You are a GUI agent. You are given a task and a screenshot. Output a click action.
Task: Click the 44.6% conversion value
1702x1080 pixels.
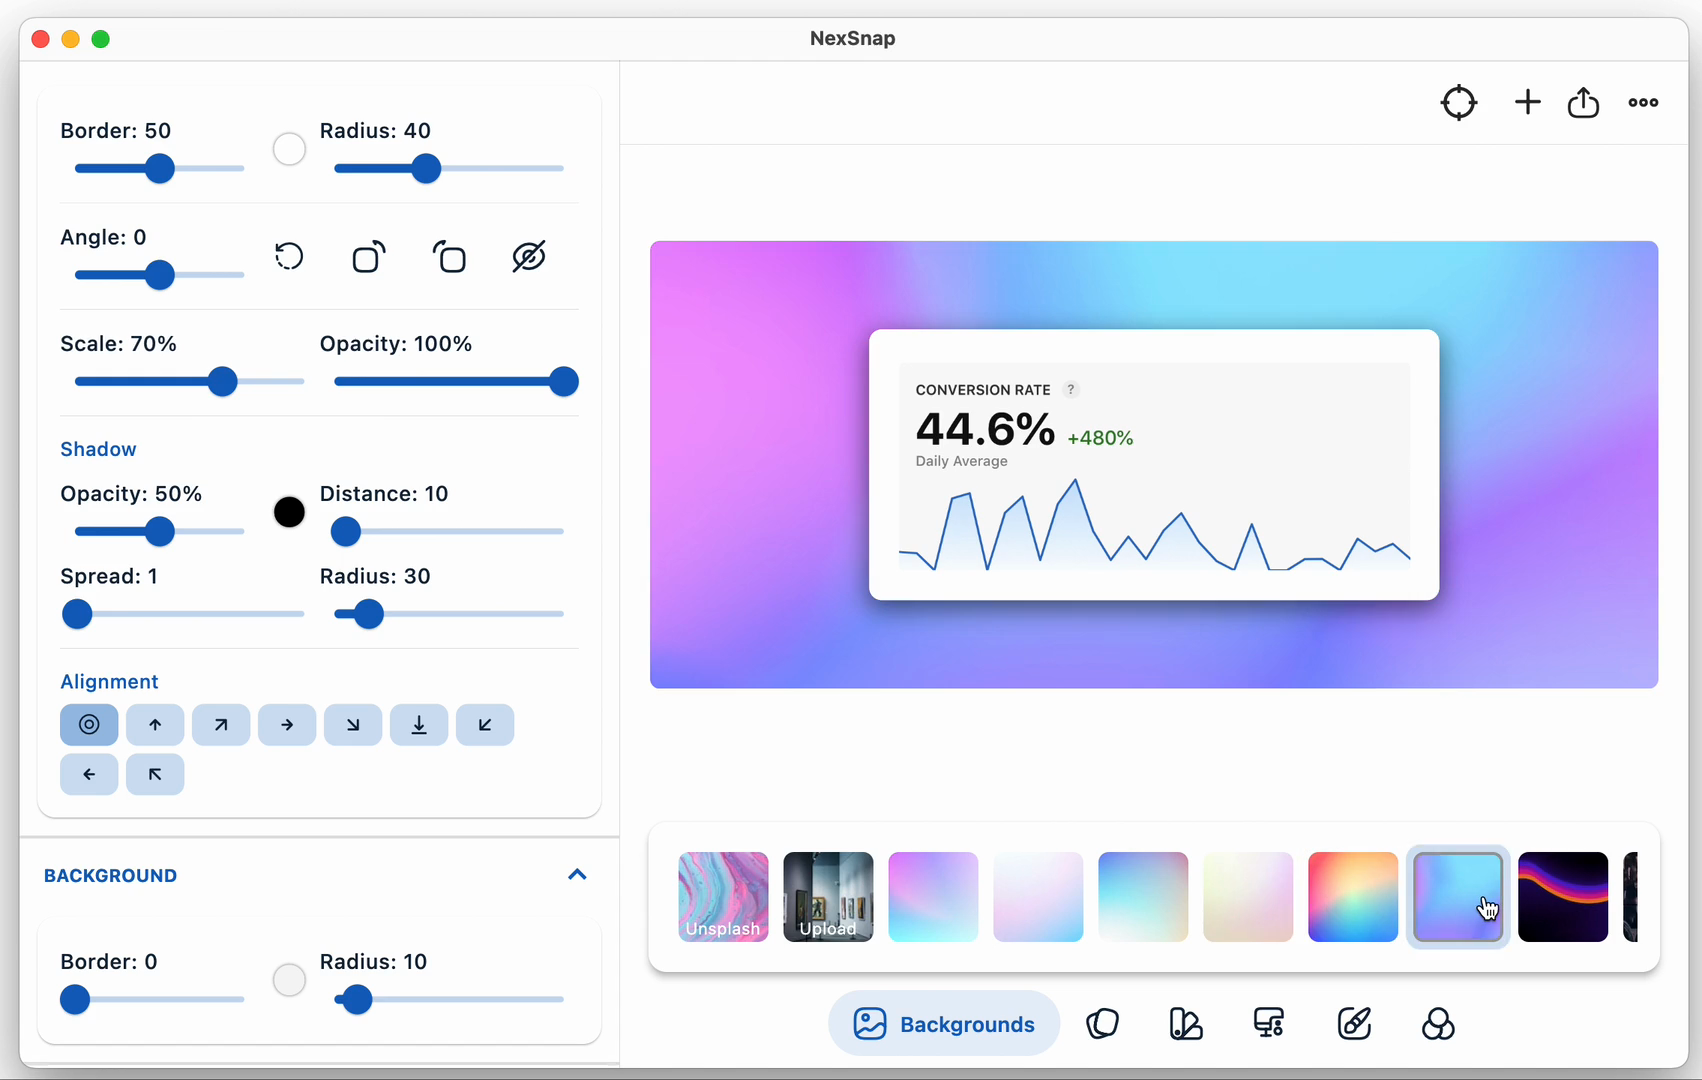coord(985,430)
